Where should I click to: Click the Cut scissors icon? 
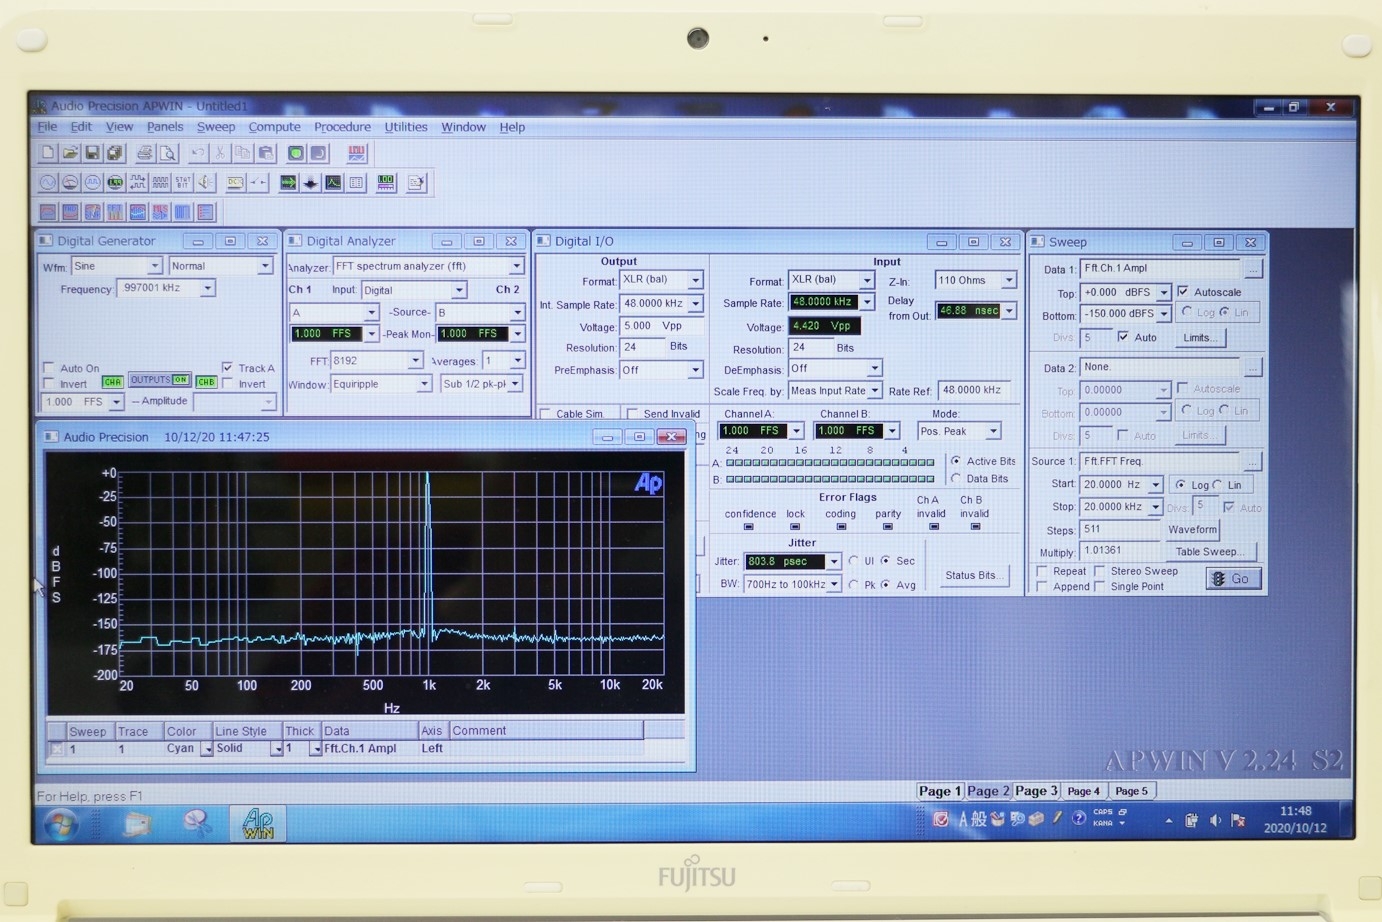(220, 153)
